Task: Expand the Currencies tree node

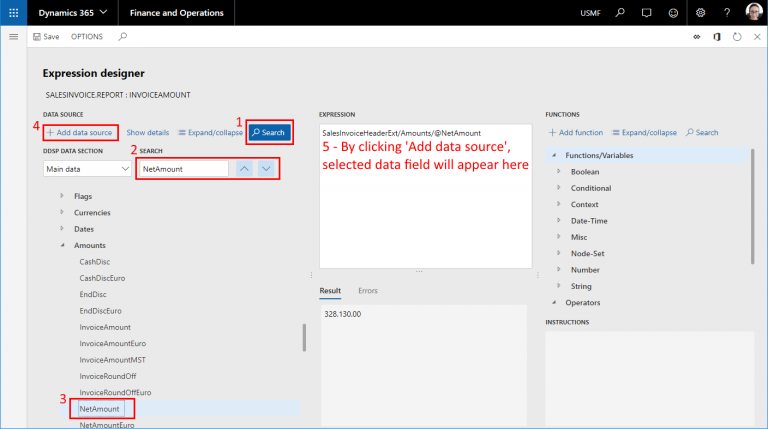Action: tap(63, 213)
